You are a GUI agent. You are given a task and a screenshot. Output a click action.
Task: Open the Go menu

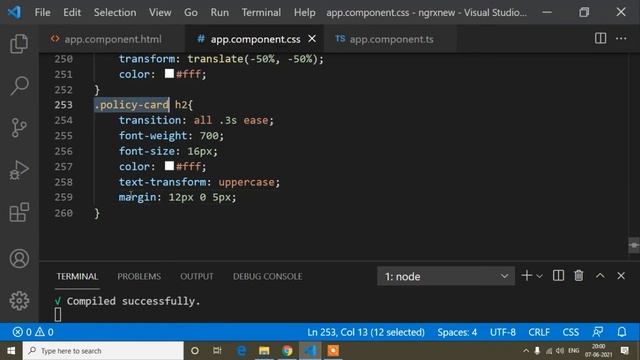[x=191, y=12]
